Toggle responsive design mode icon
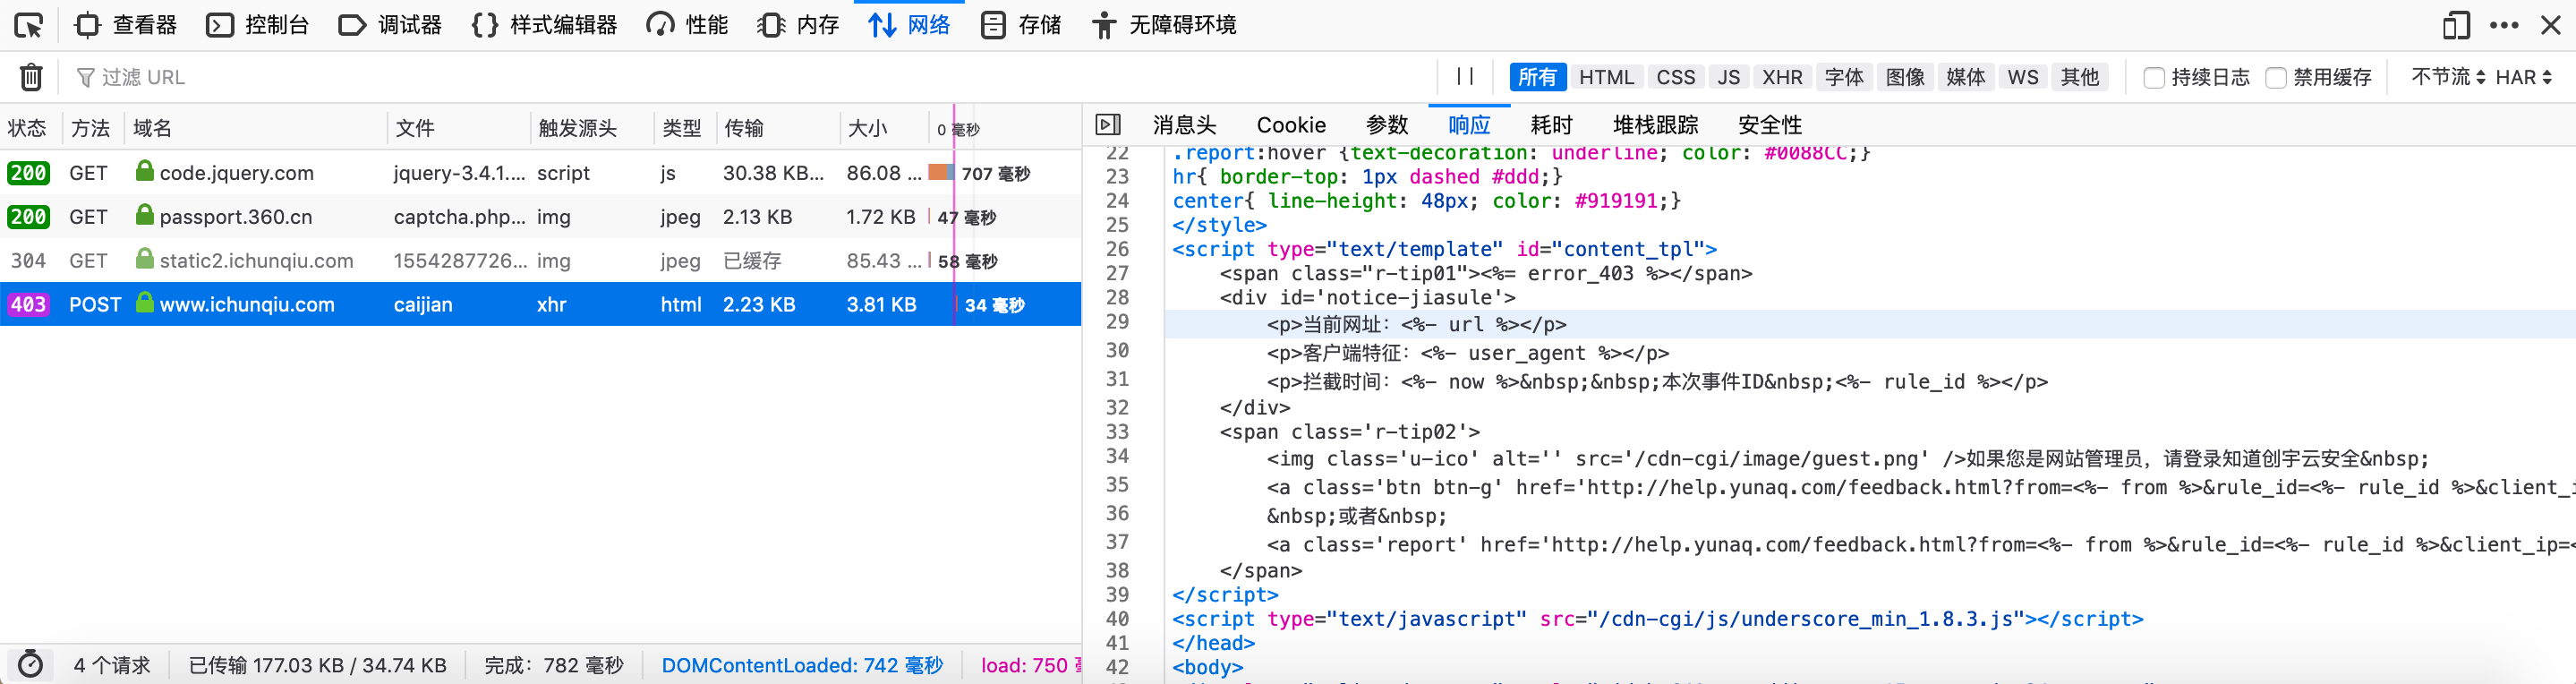 pyautogui.click(x=2456, y=25)
